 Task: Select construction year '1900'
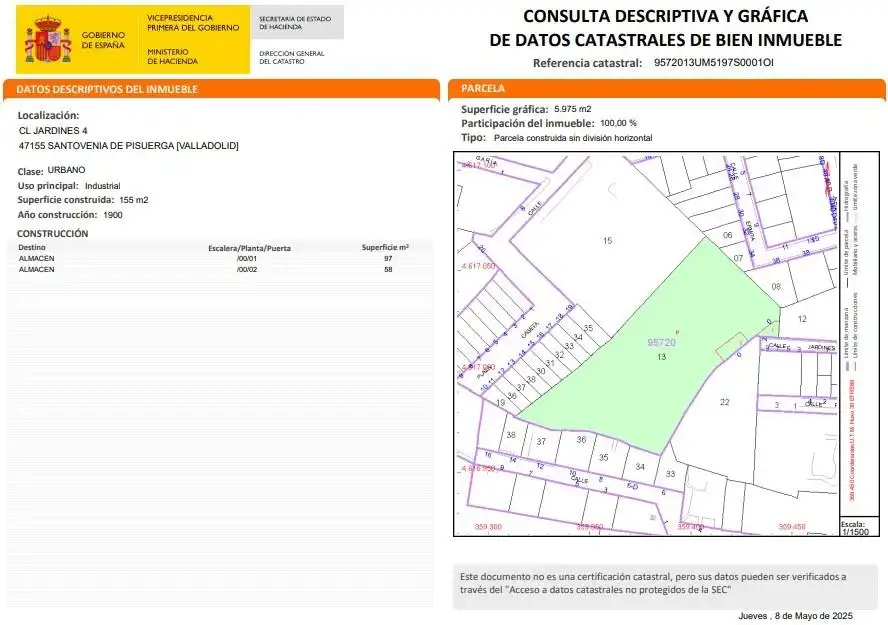pos(113,215)
